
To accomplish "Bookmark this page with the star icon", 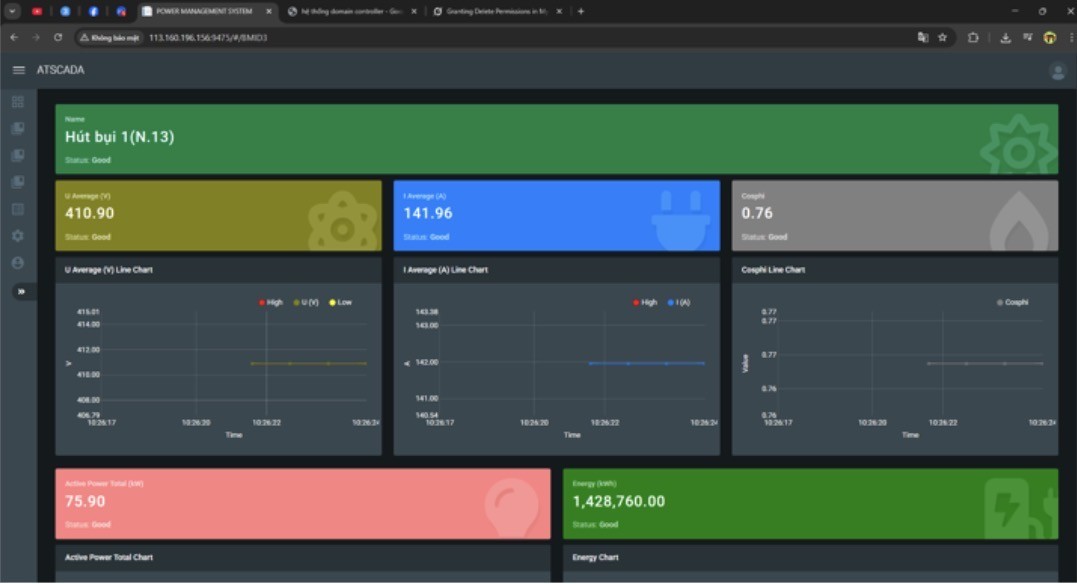I will [x=942, y=37].
